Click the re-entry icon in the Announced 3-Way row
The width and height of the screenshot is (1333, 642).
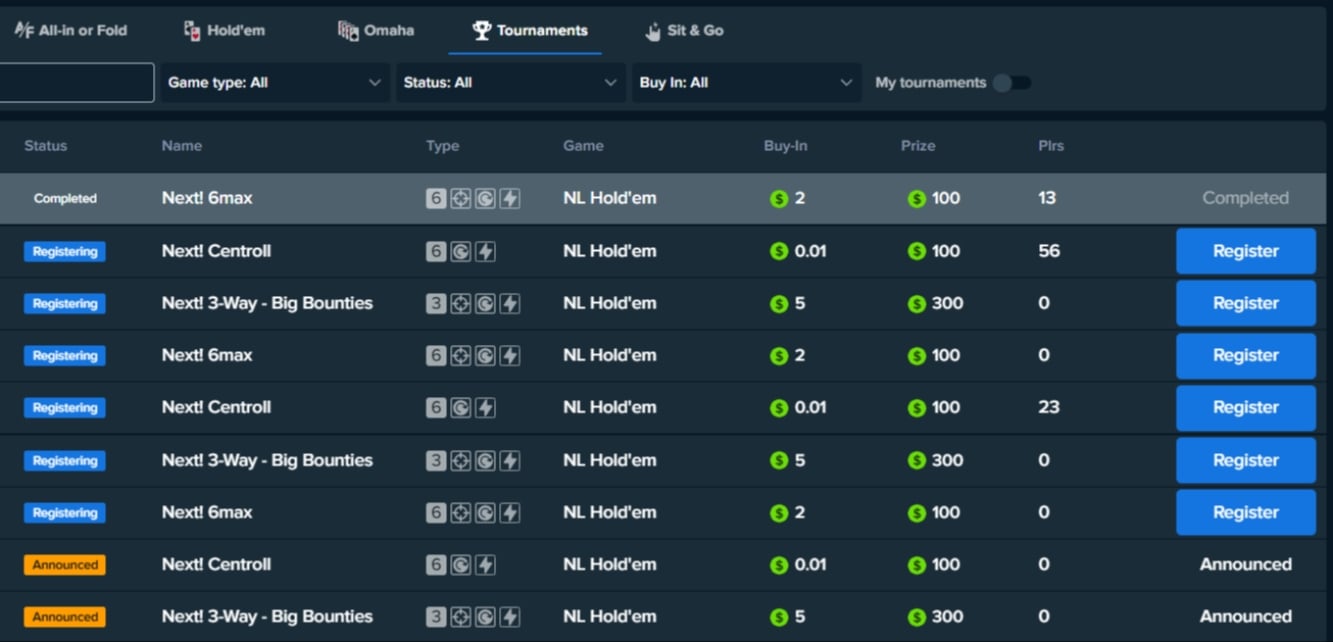click(x=485, y=616)
